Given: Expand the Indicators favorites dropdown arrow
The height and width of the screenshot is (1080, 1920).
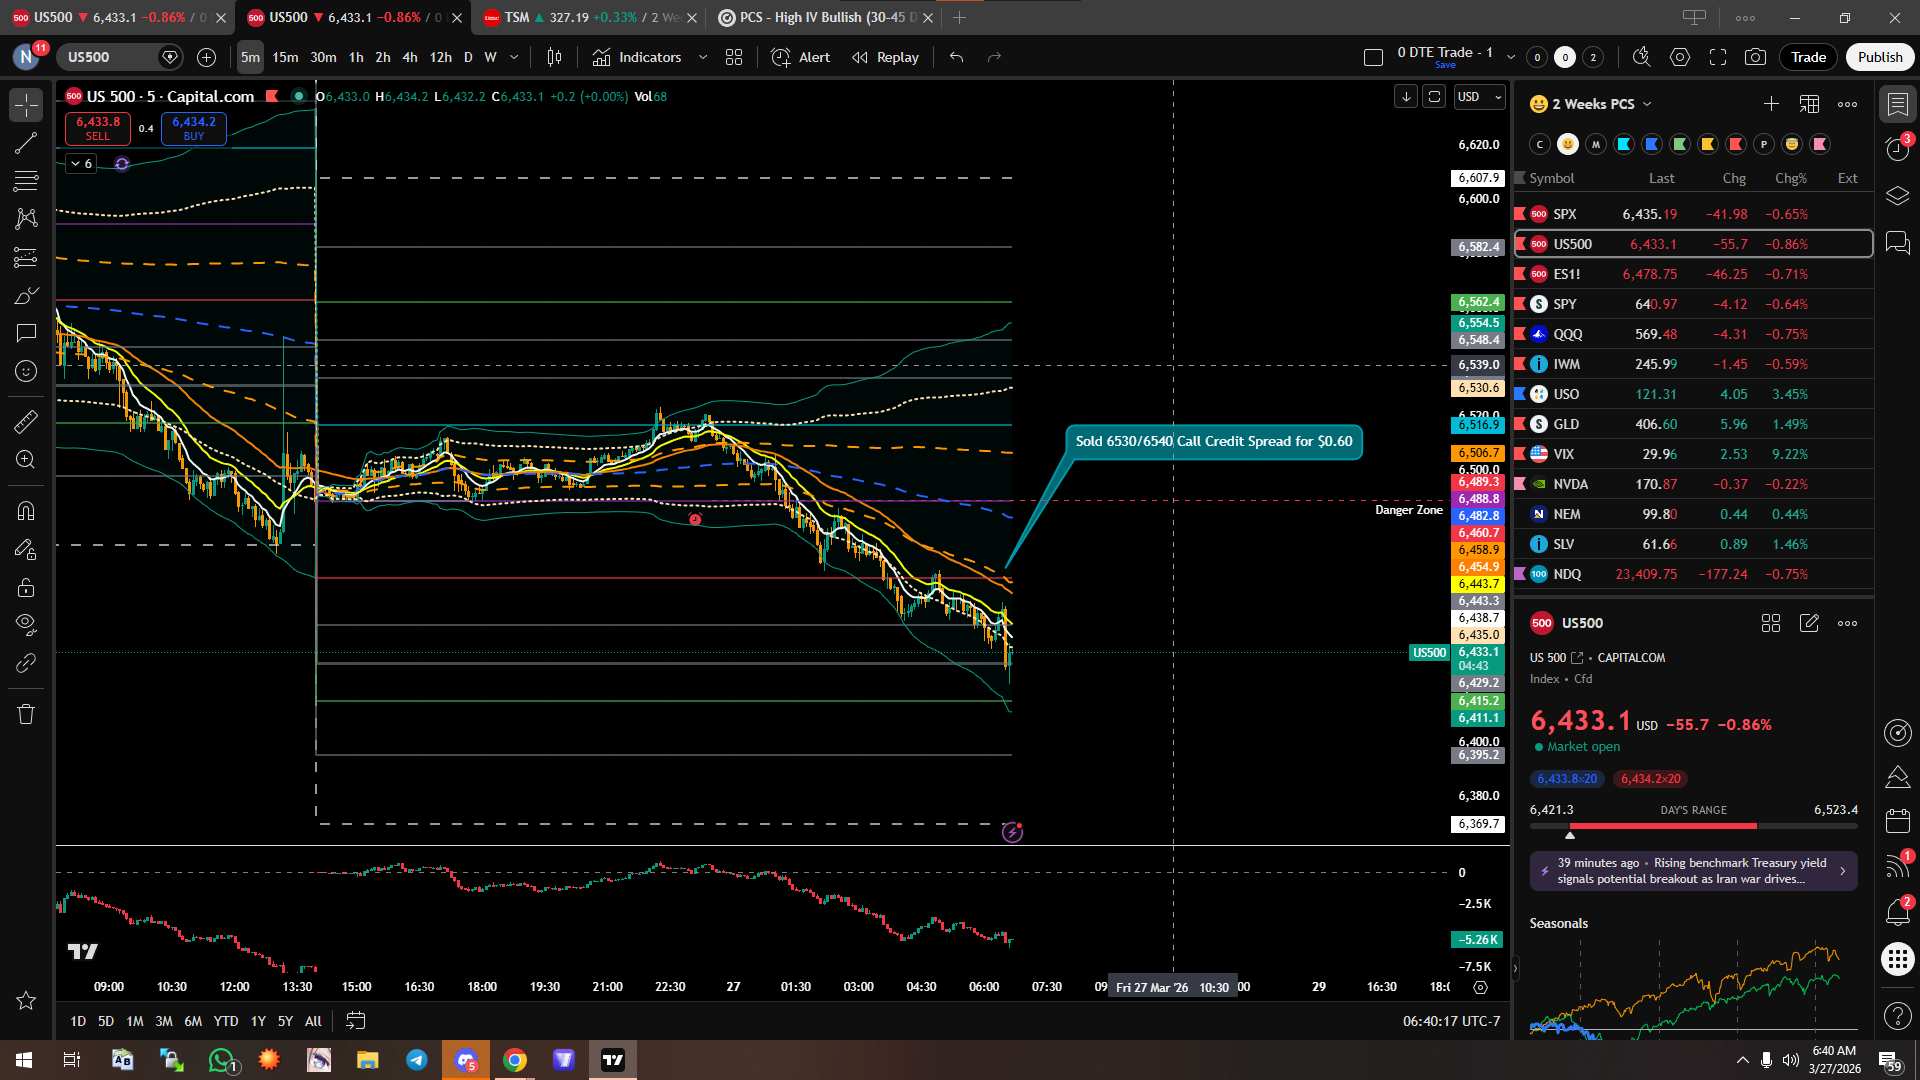Looking at the screenshot, I should click(703, 57).
